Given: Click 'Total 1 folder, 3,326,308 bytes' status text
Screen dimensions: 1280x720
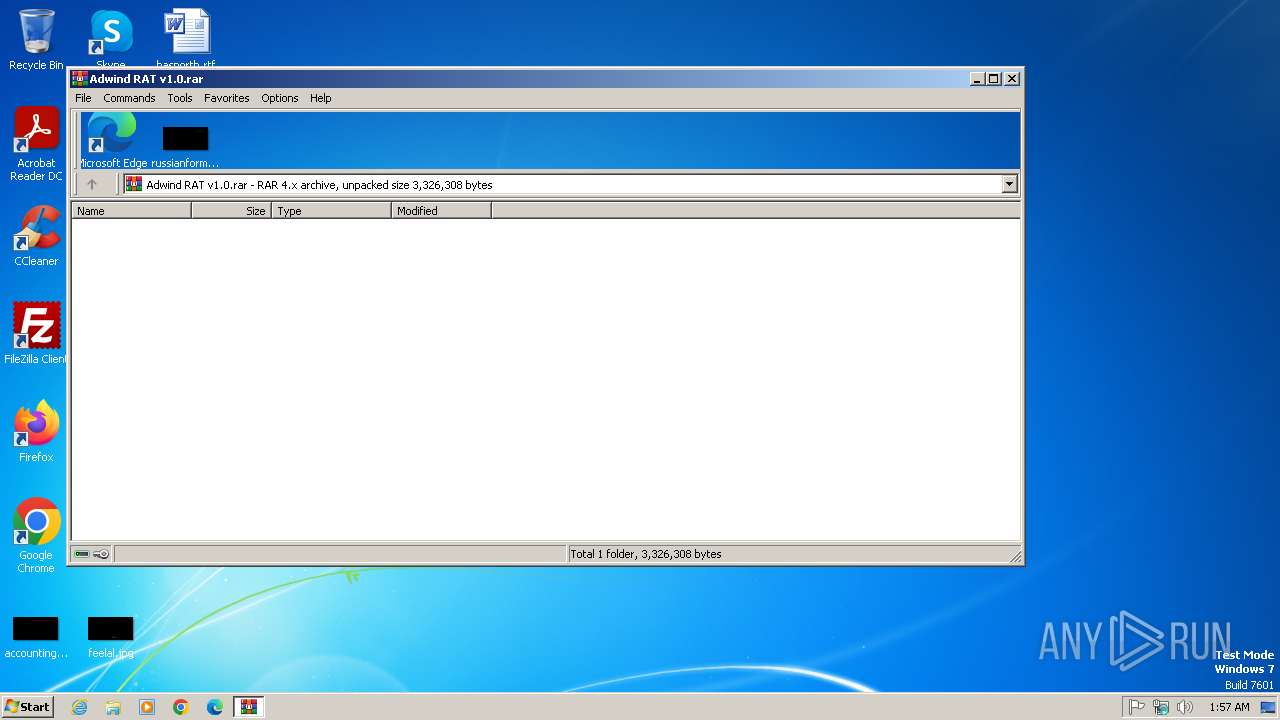Looking at the screenshot, I should tap(645, 554).
